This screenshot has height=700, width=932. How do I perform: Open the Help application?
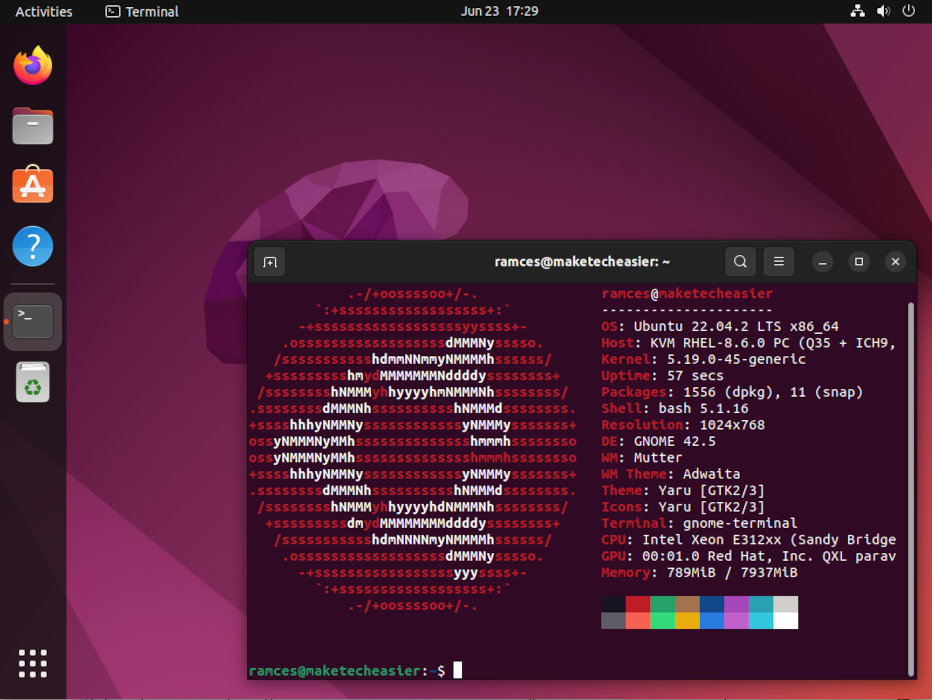tap(32, 245)
